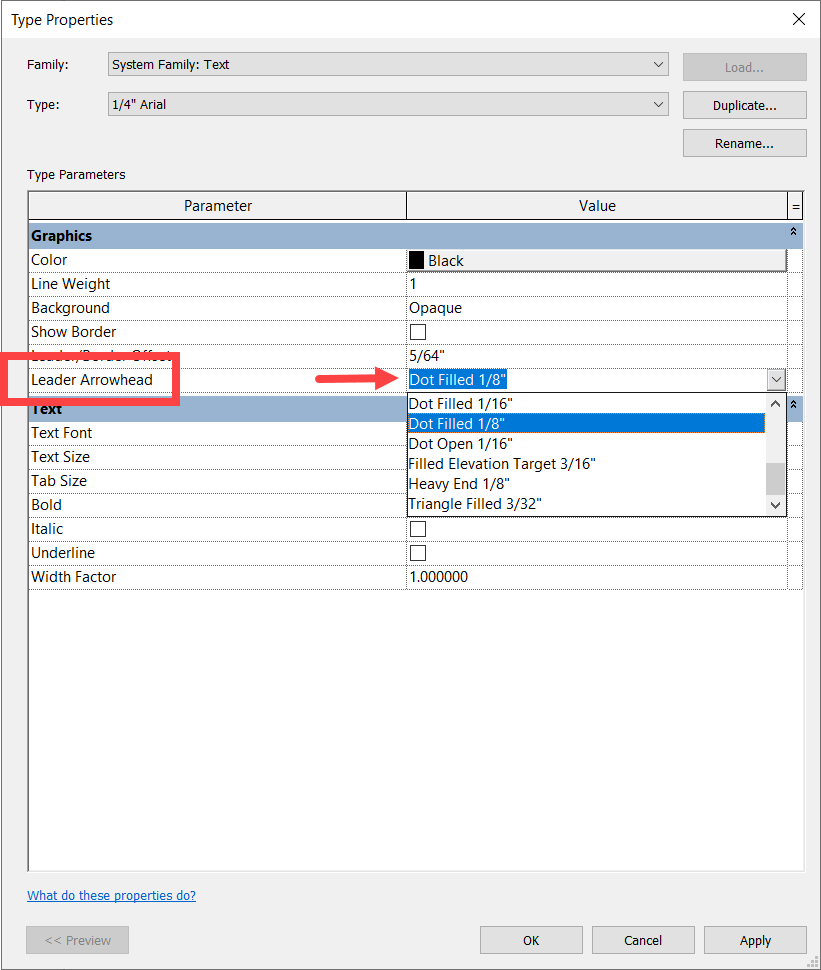Collapse the Graphics parameter group
The image size is (821, 970).
793,235
